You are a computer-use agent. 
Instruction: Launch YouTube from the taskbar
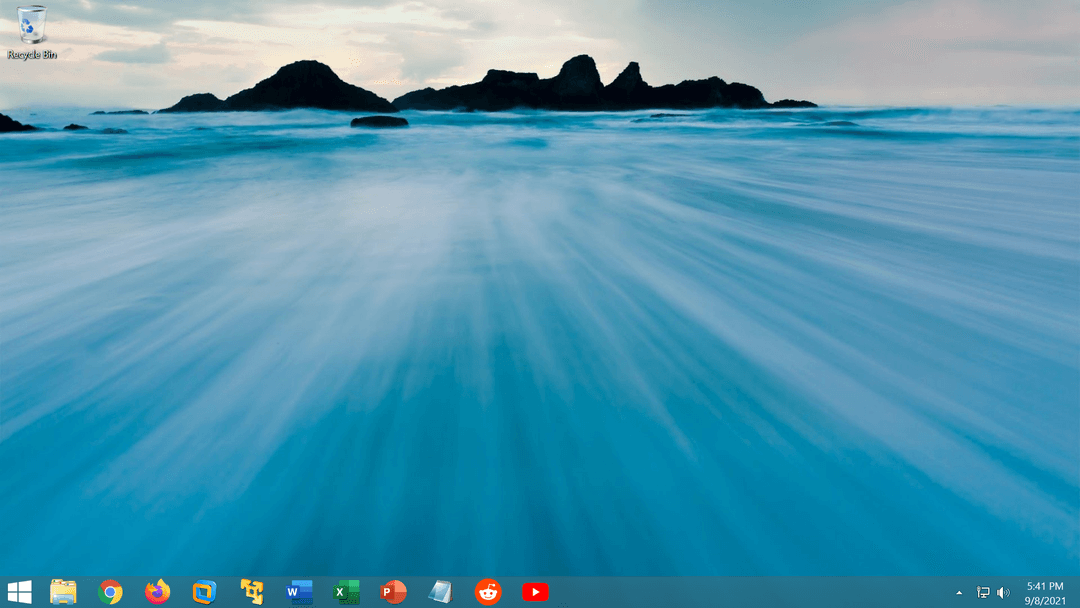point(535,592)
